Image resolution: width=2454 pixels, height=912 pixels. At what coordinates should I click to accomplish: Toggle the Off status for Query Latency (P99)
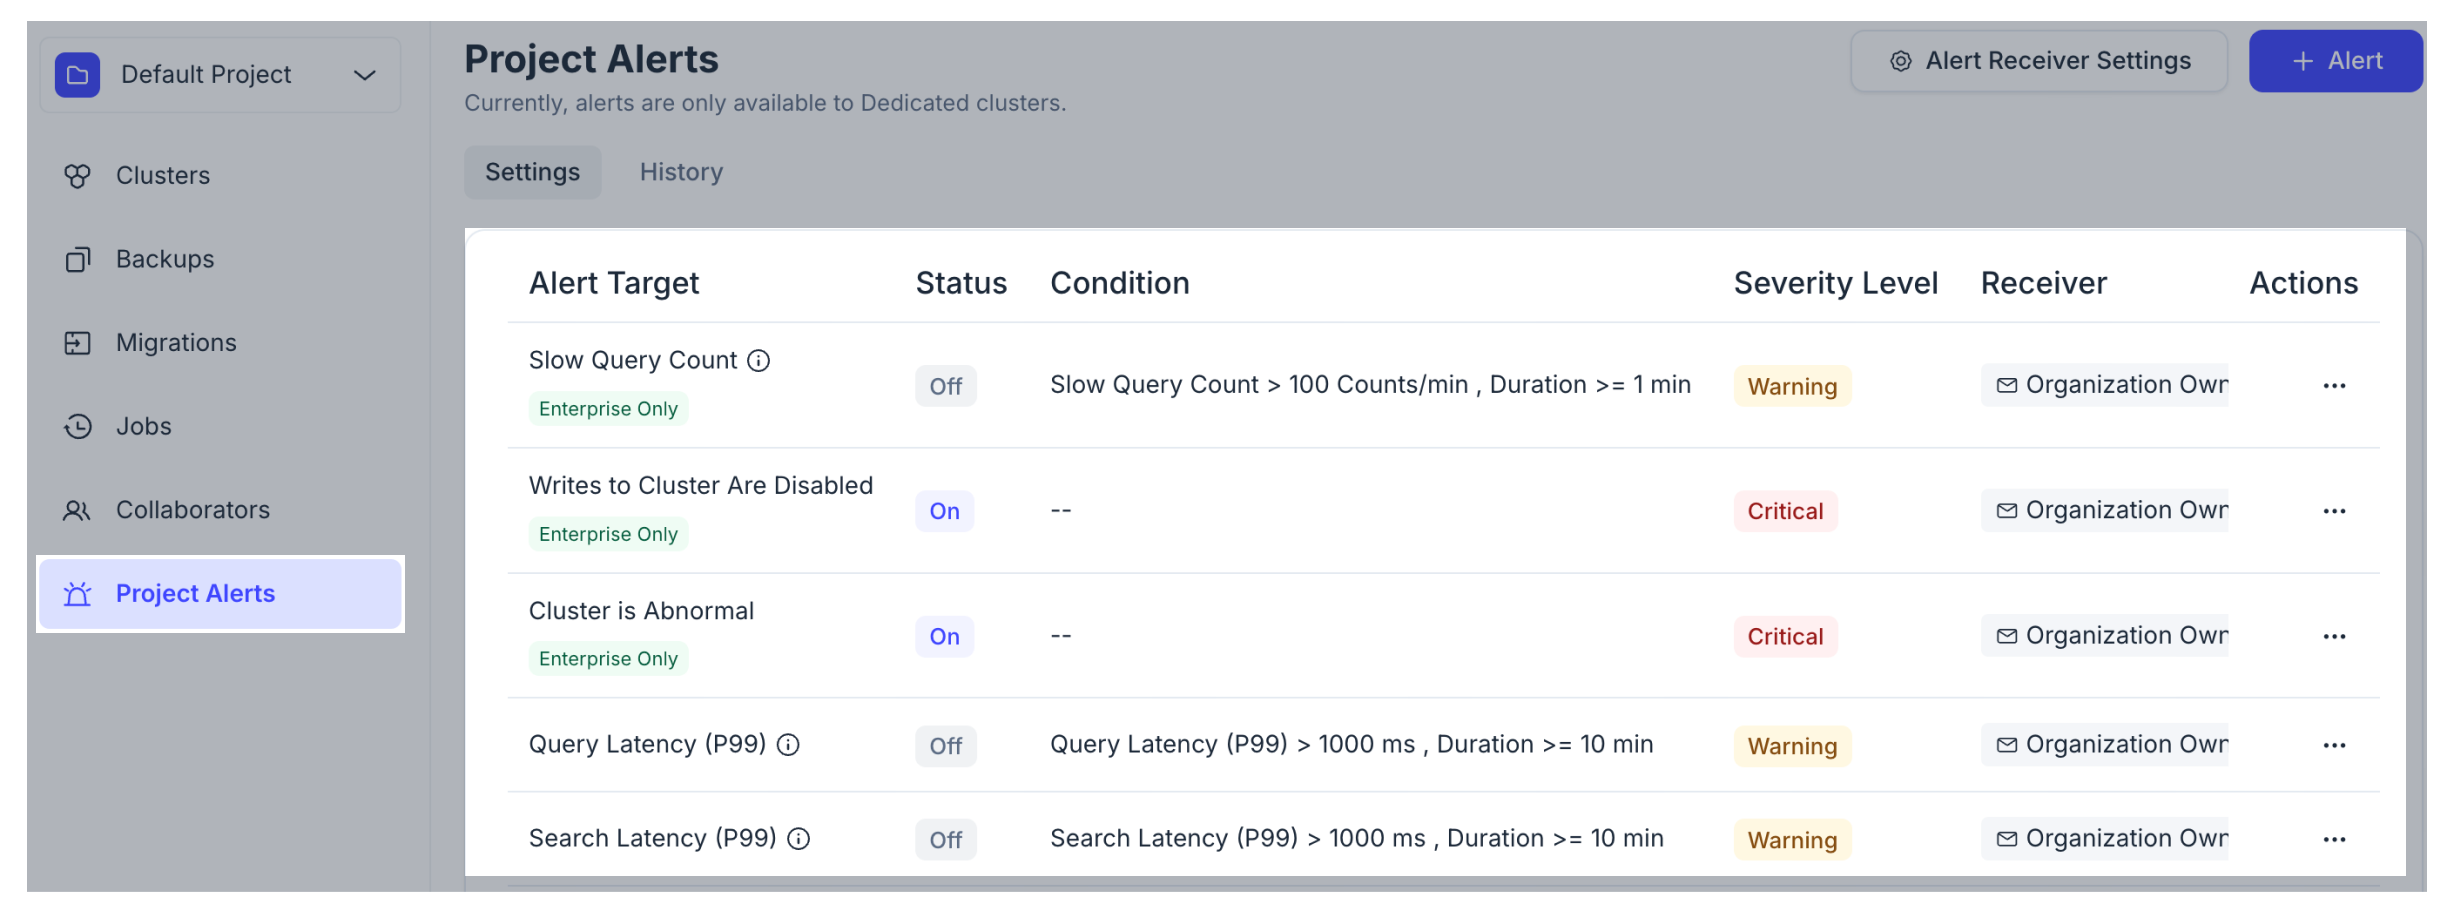(x=946, y=746)
